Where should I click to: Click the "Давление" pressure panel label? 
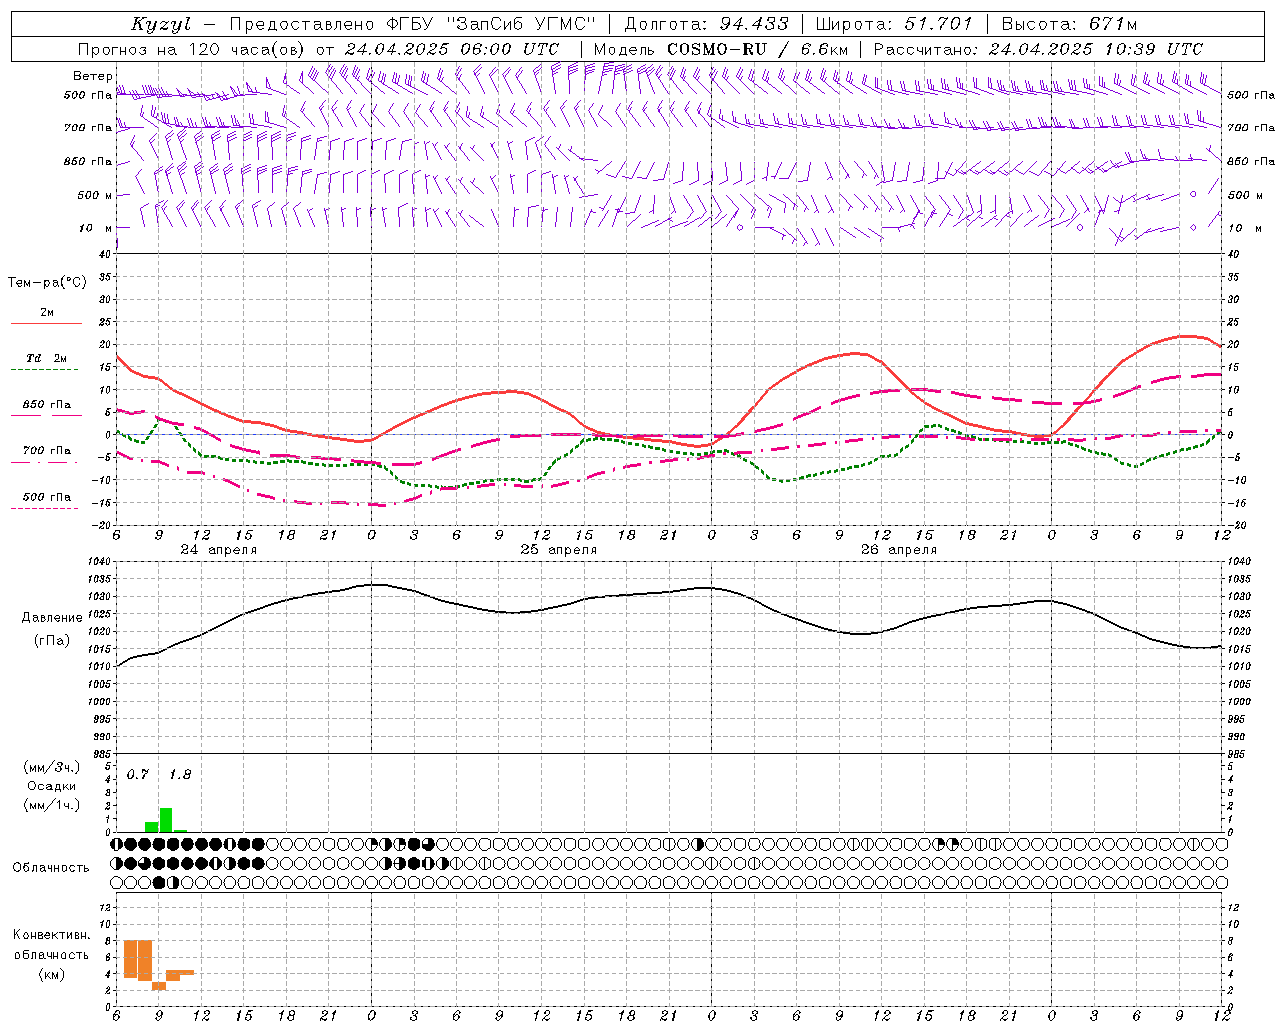[52, 618]
